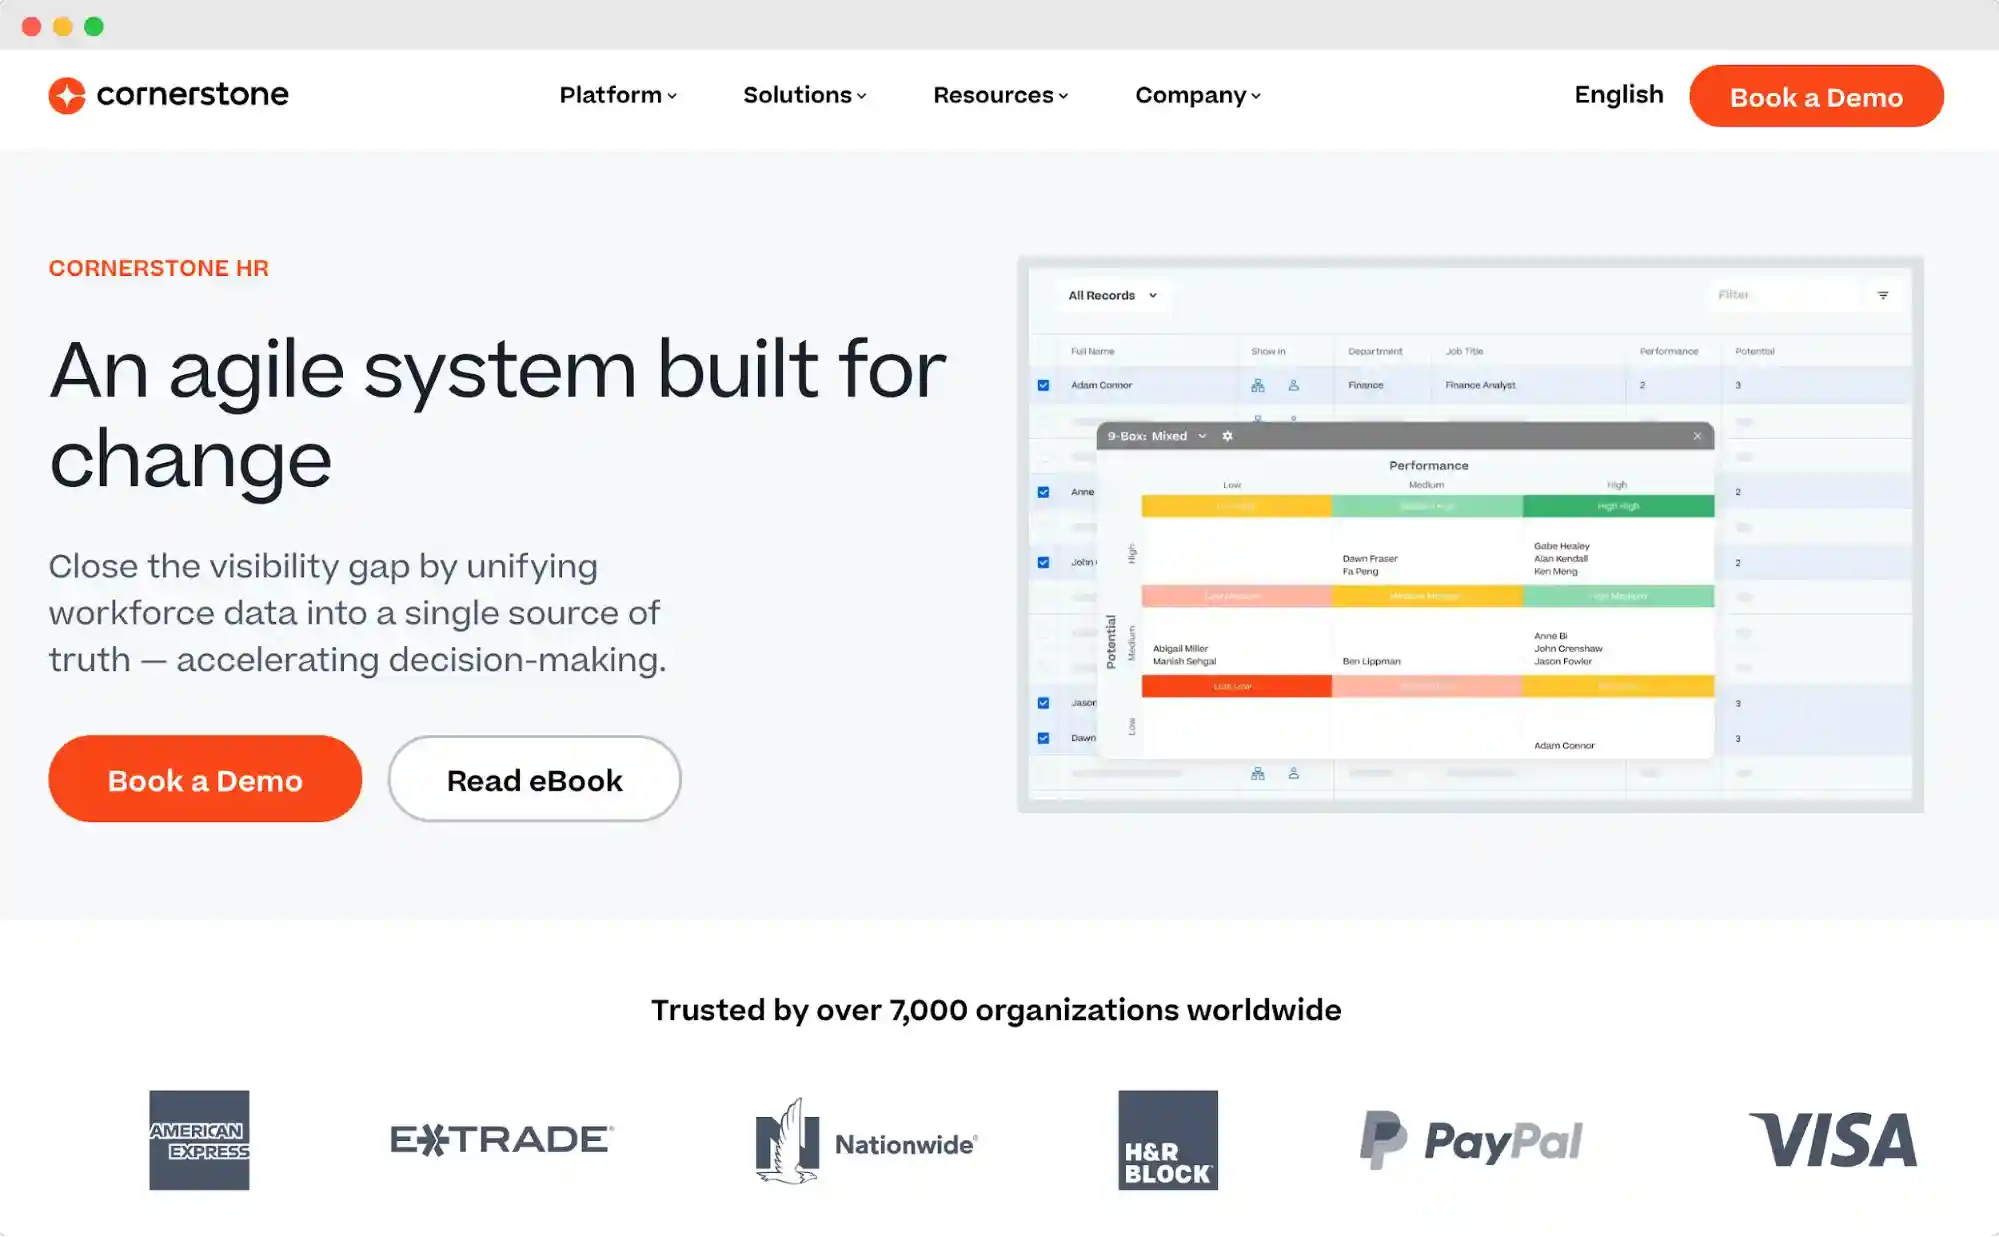Click the VISA logo
Image resolution: width=1999 pixels, height=1237 pixels.
point(1833,1140)
